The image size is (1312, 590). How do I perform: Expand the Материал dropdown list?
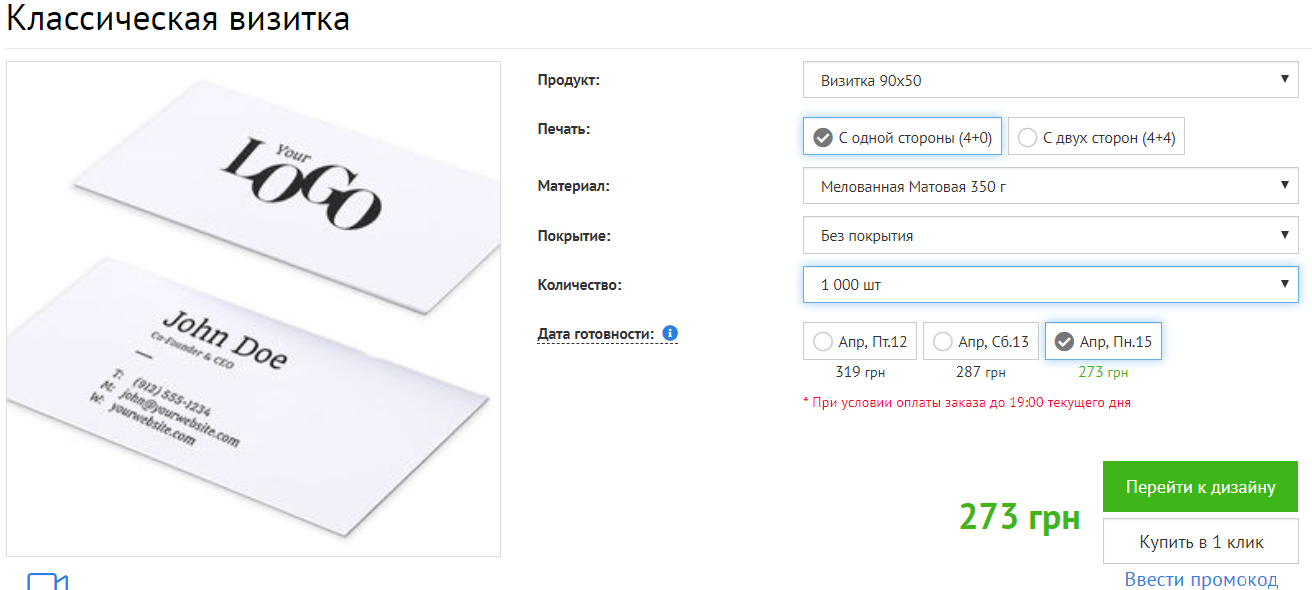[x=1050, y=186]
